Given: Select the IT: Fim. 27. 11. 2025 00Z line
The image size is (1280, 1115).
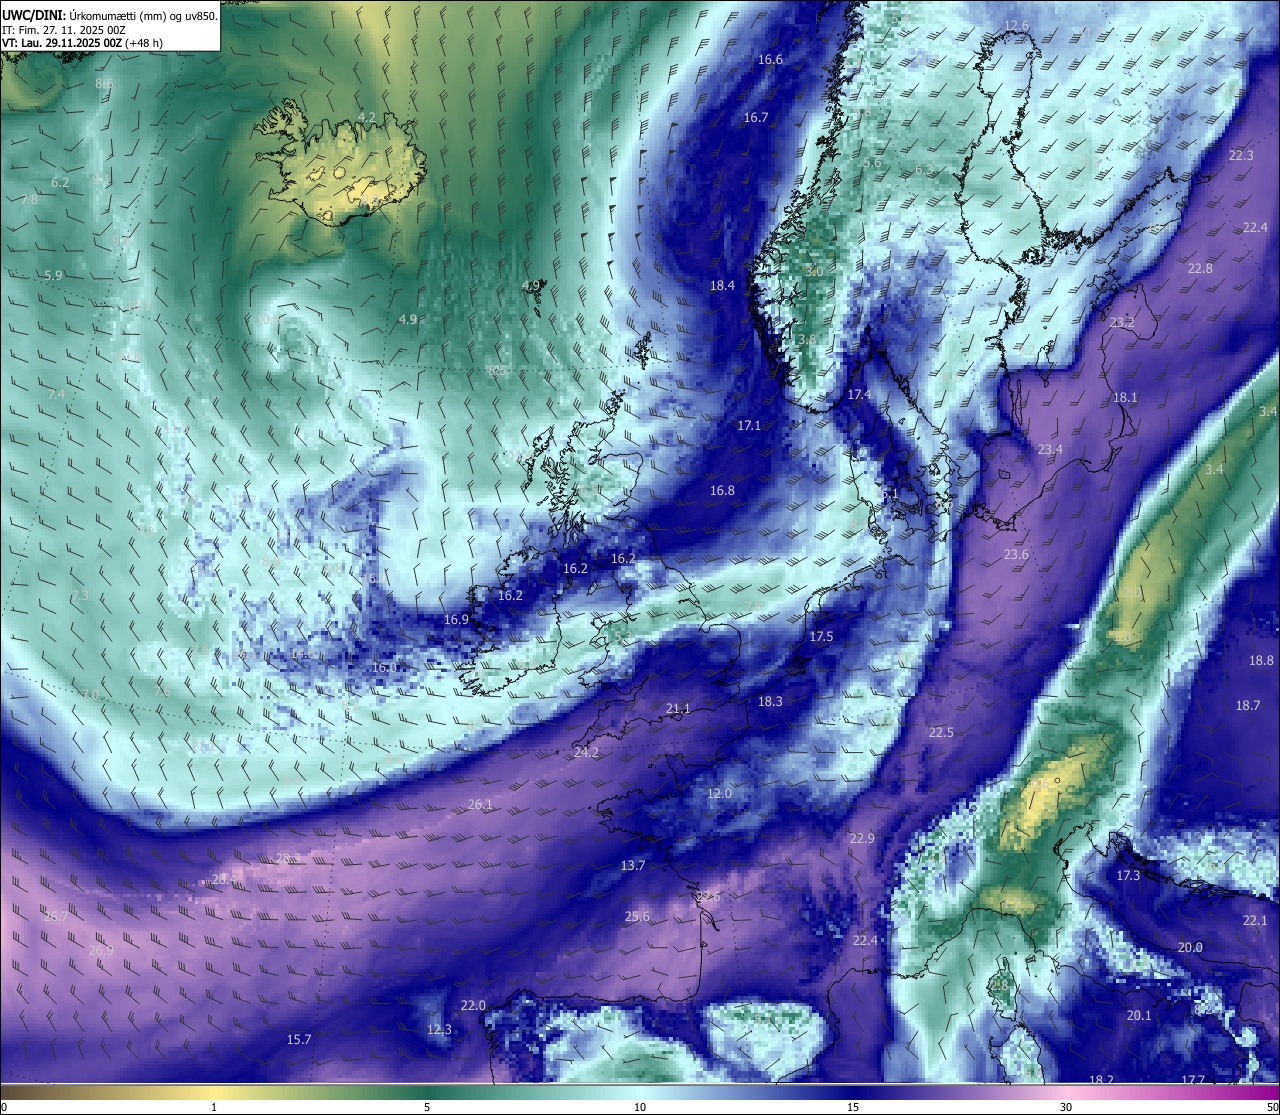Looking at the screenshot, I should [62, 29].
